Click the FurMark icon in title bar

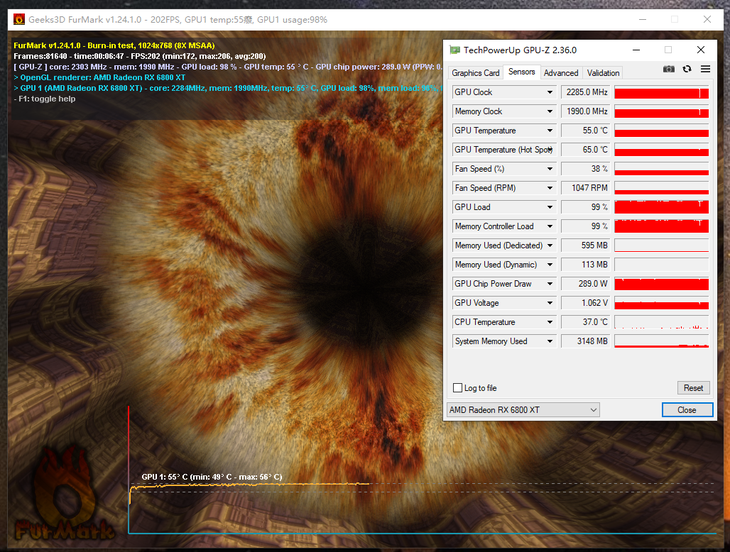pyautogui.click(x=18, y=19)
